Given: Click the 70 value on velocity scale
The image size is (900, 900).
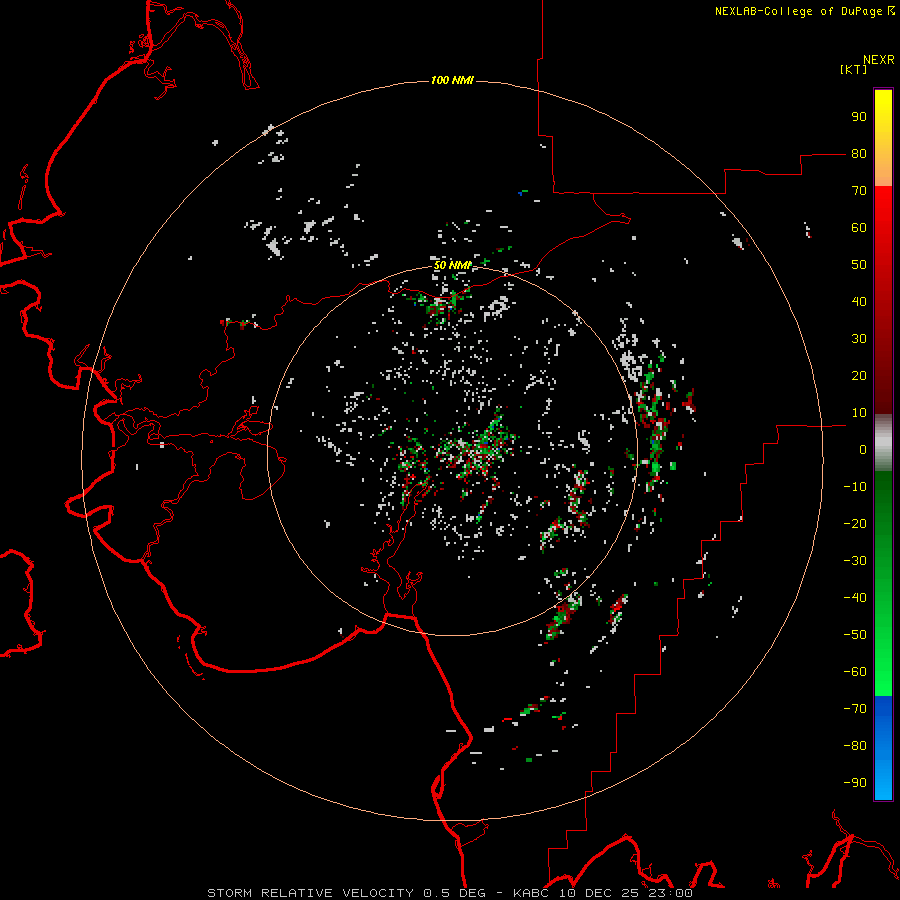Looking at the screenshot, I should (x=859, y=191).
